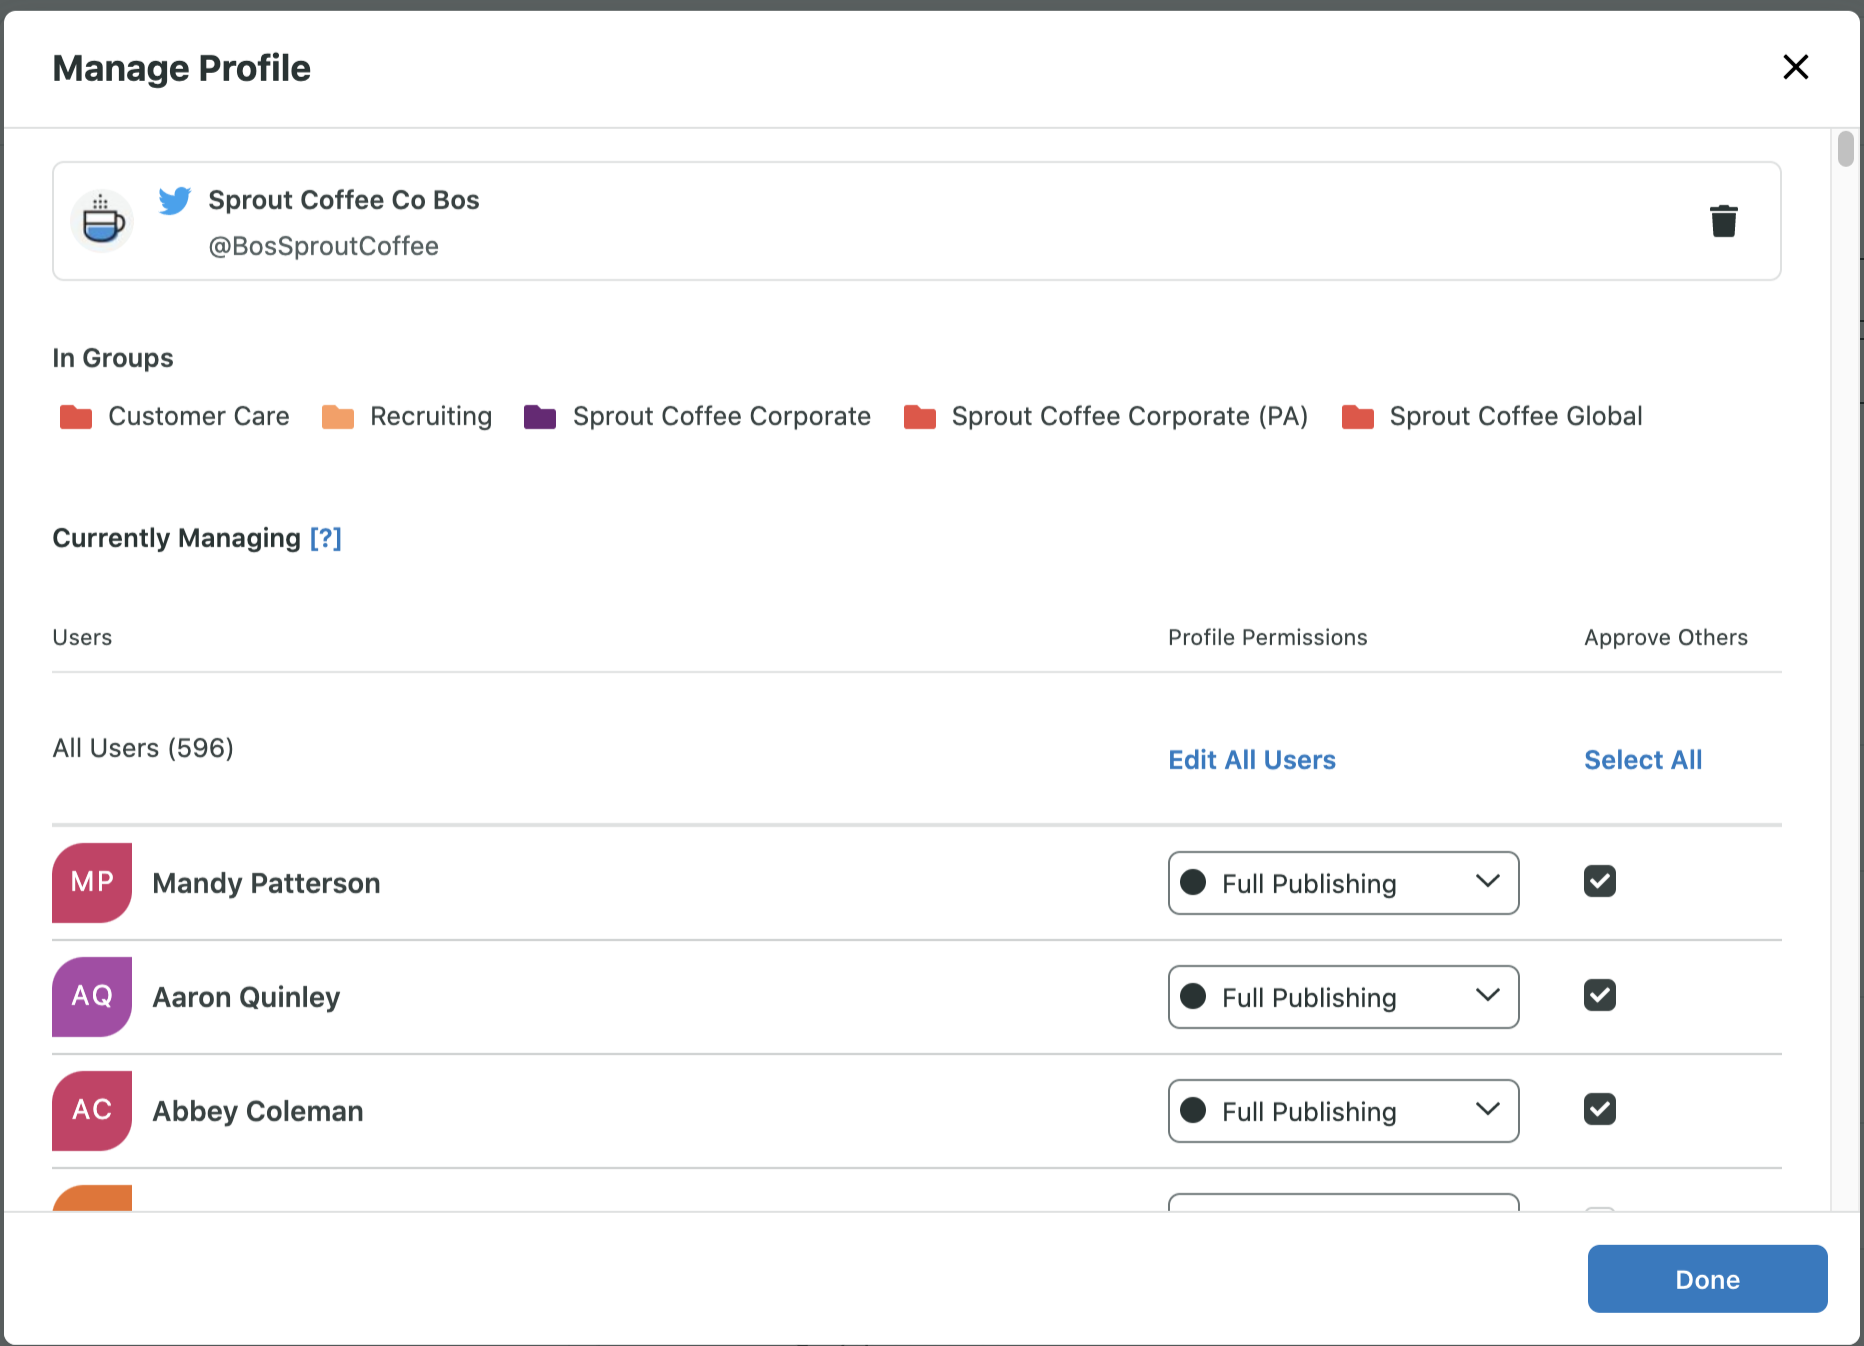The image size is (1864, 1346).
Task: Select the Sprout Coffee Corporate (PA) folder icon
Action: point(920,416)
